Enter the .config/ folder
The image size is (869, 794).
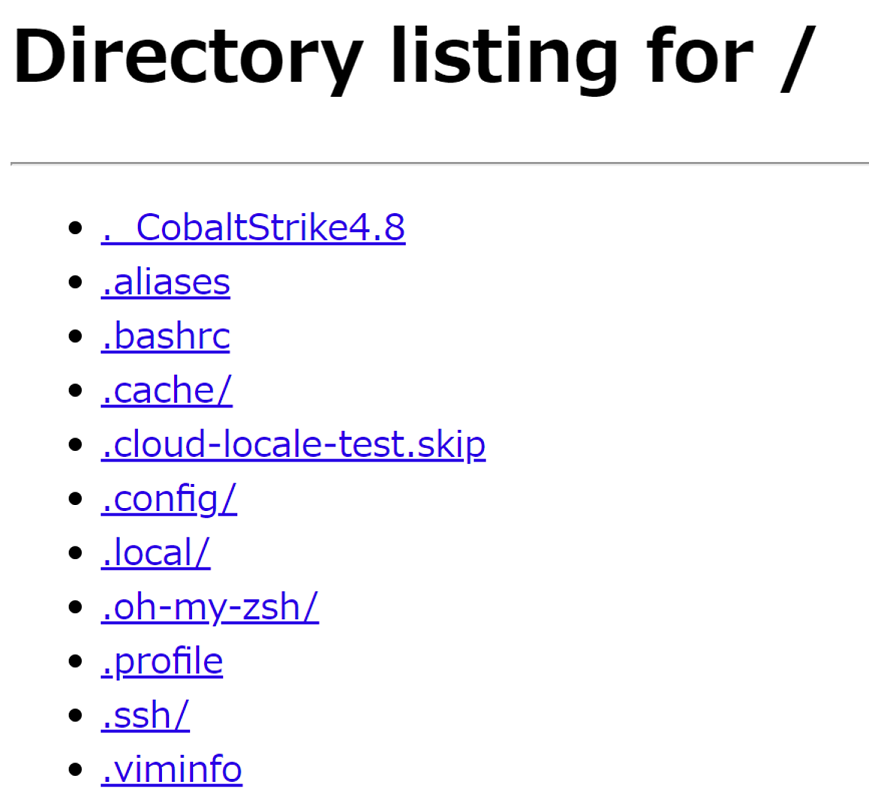[169, 498]
